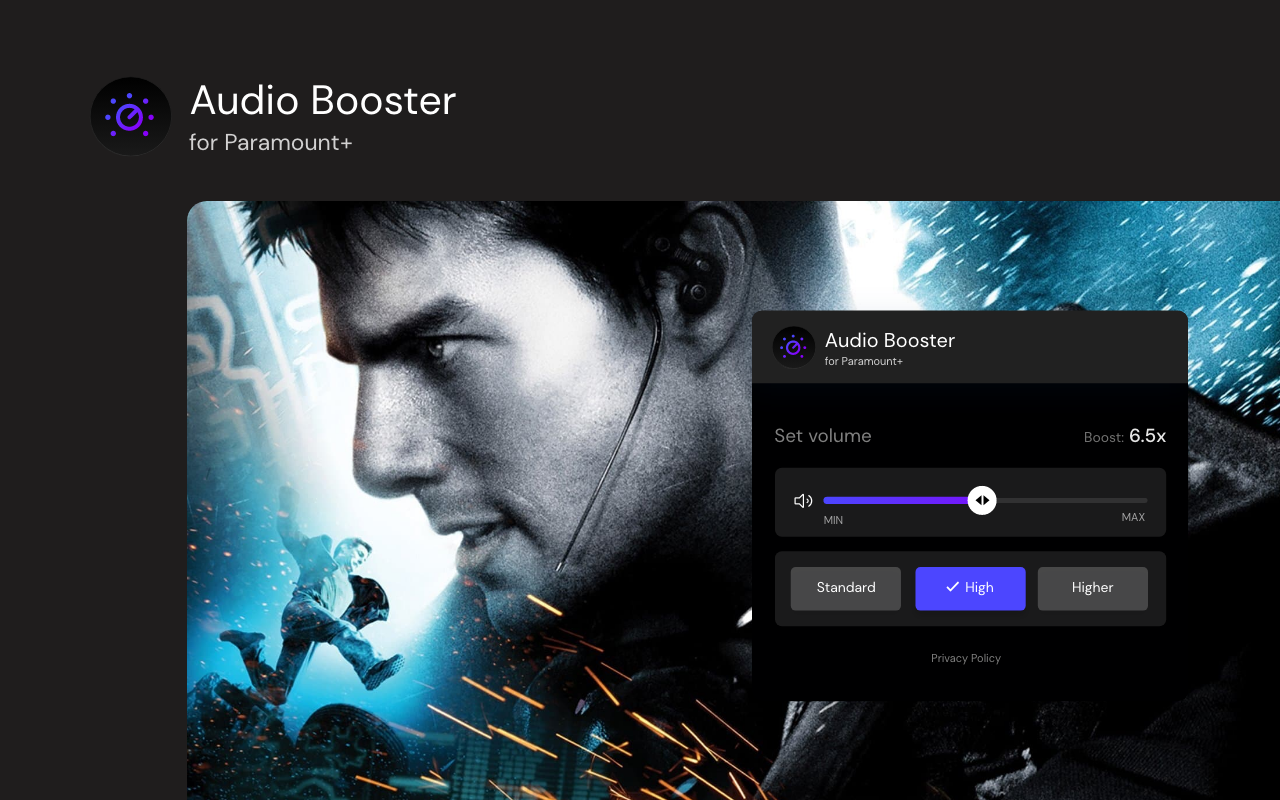This screenshot has width=1280, height=800.
Task: Click the speaker volume icon
Action: coord(803,501)
